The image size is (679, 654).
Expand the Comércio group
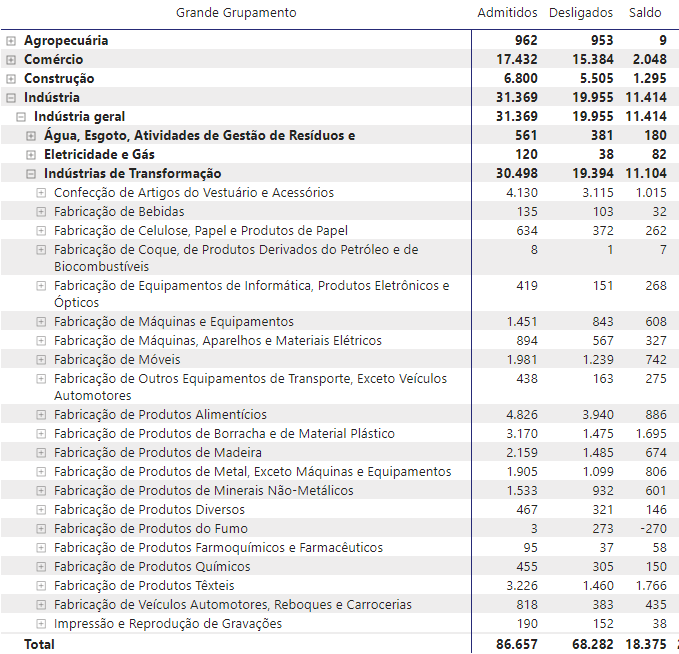(x=11, y=60)
